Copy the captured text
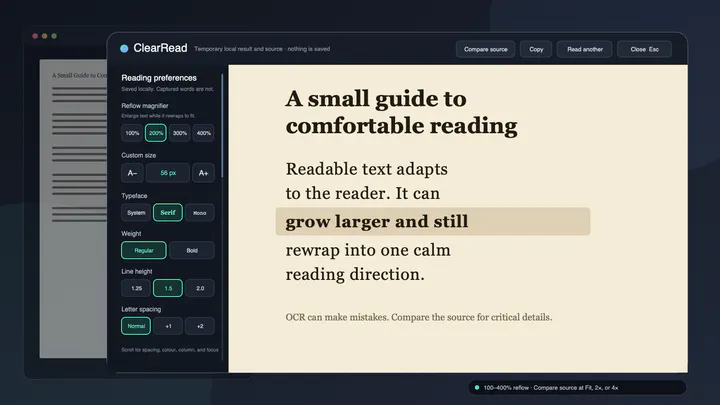Screen dimensions: 720x405 coord(536,49)
